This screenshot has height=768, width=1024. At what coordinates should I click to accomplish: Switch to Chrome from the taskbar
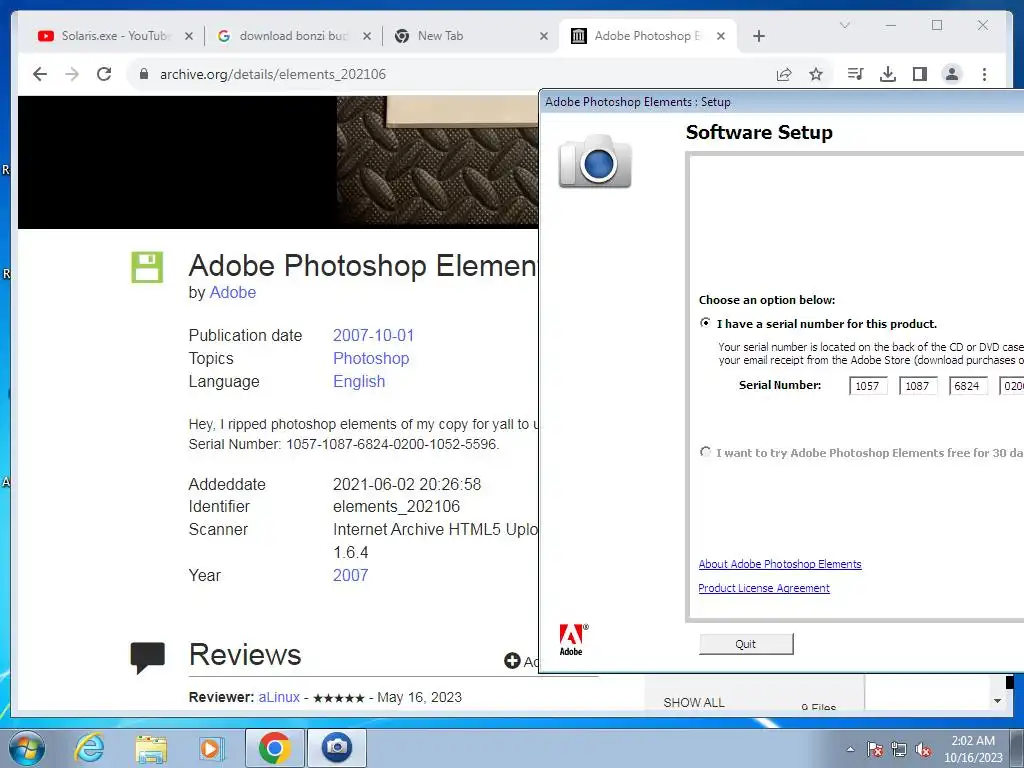(274, 748)
